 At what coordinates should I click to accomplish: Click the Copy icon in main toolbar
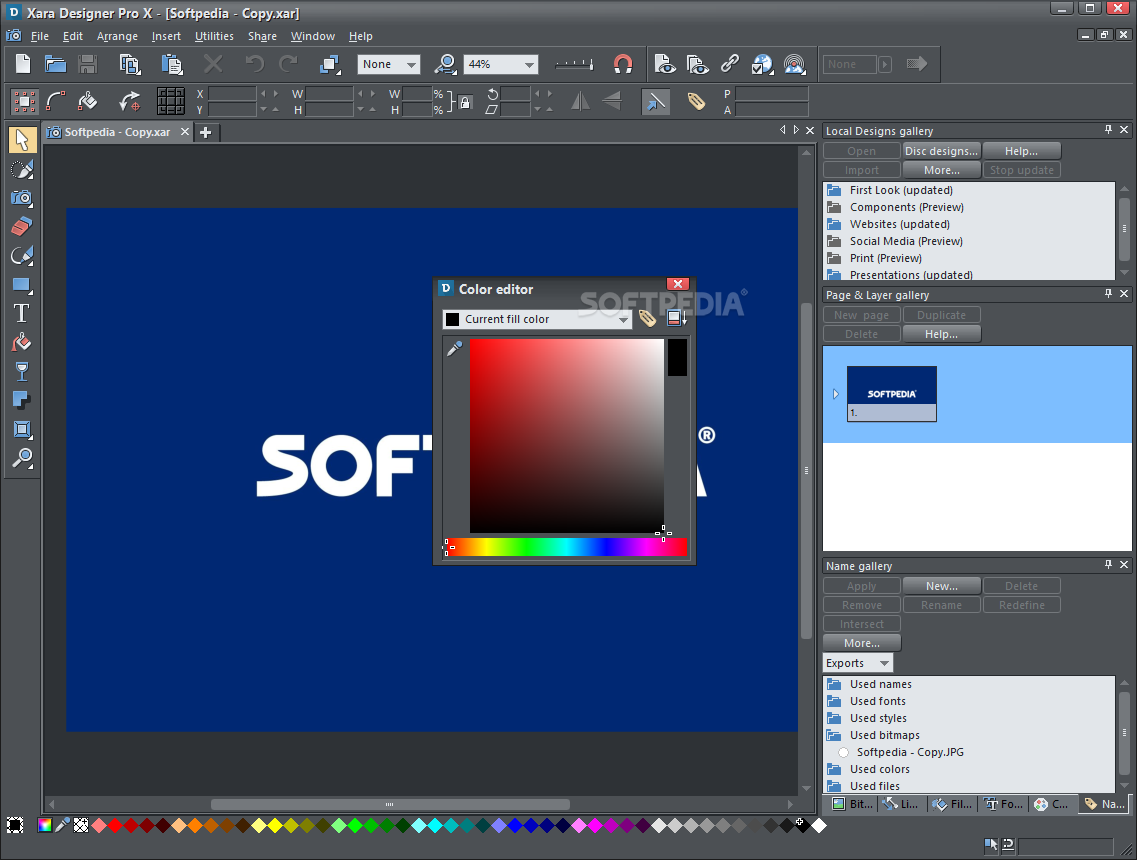pyautogui.click(x=130, y=64)
